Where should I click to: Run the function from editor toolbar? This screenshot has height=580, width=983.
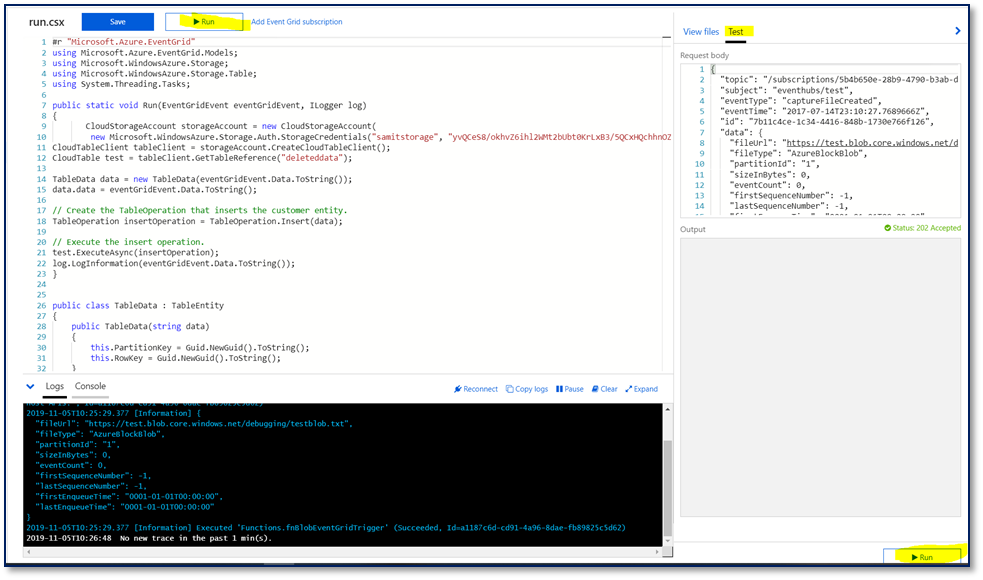[x=204, y=22]
